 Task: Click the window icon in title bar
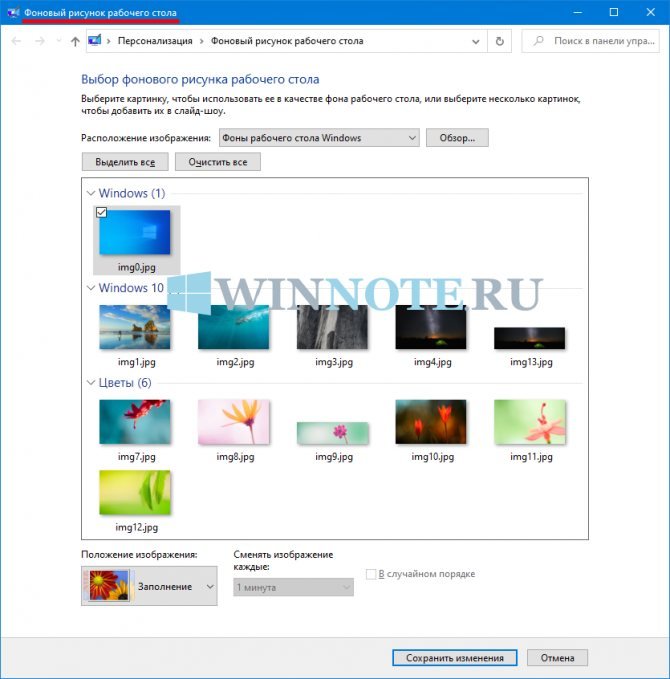13,13
